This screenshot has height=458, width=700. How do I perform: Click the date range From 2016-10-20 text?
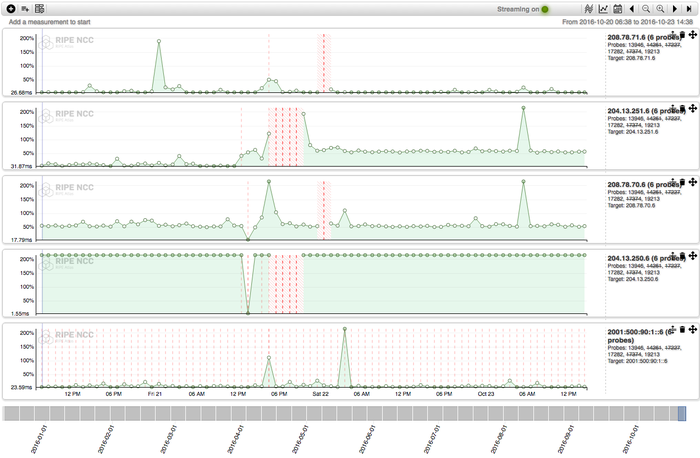627,22
